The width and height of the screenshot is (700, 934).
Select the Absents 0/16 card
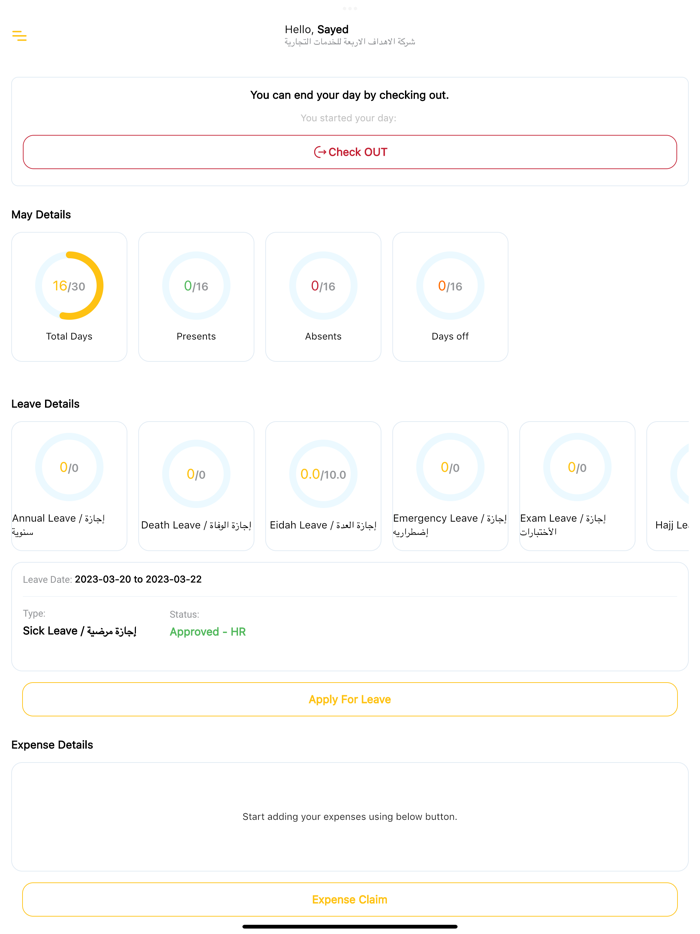(x=323, y=297)
